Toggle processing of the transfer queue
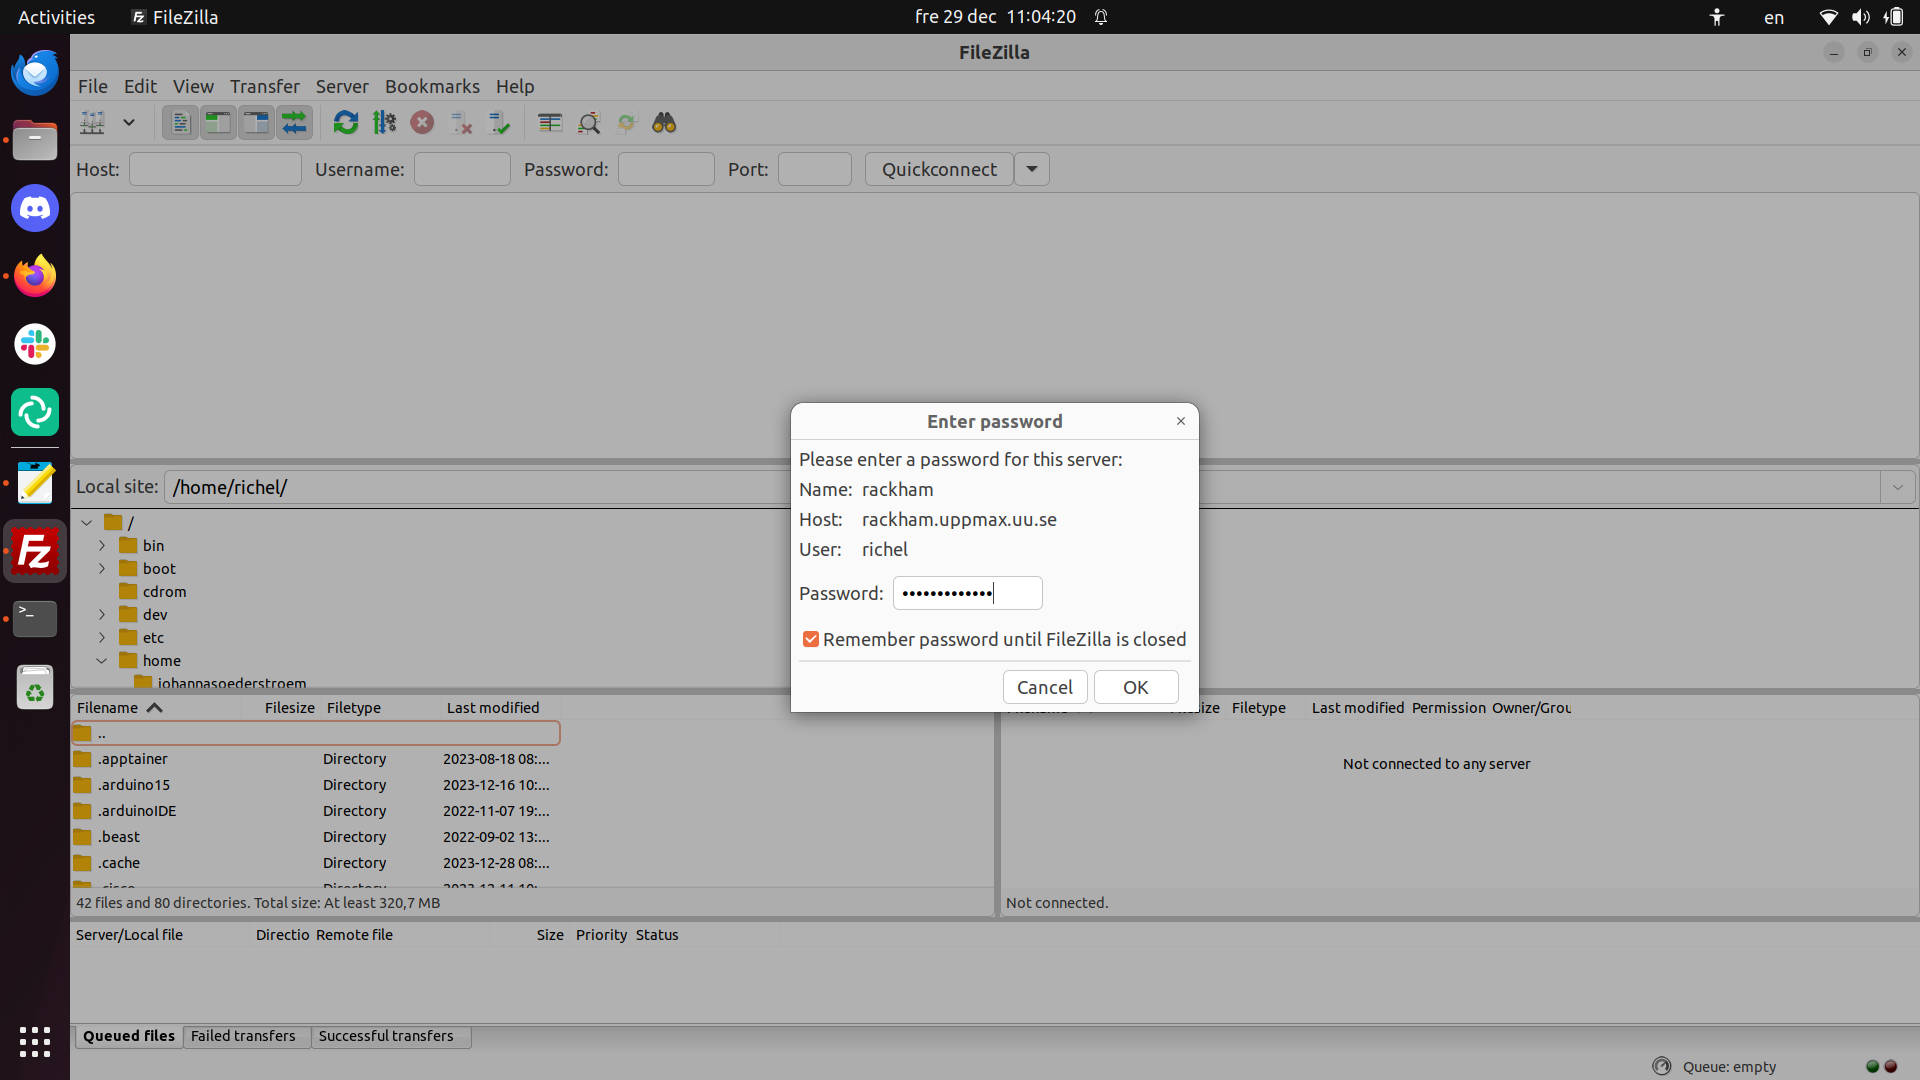Screen dimensions: 1920x1080 (x=384, y=123)
